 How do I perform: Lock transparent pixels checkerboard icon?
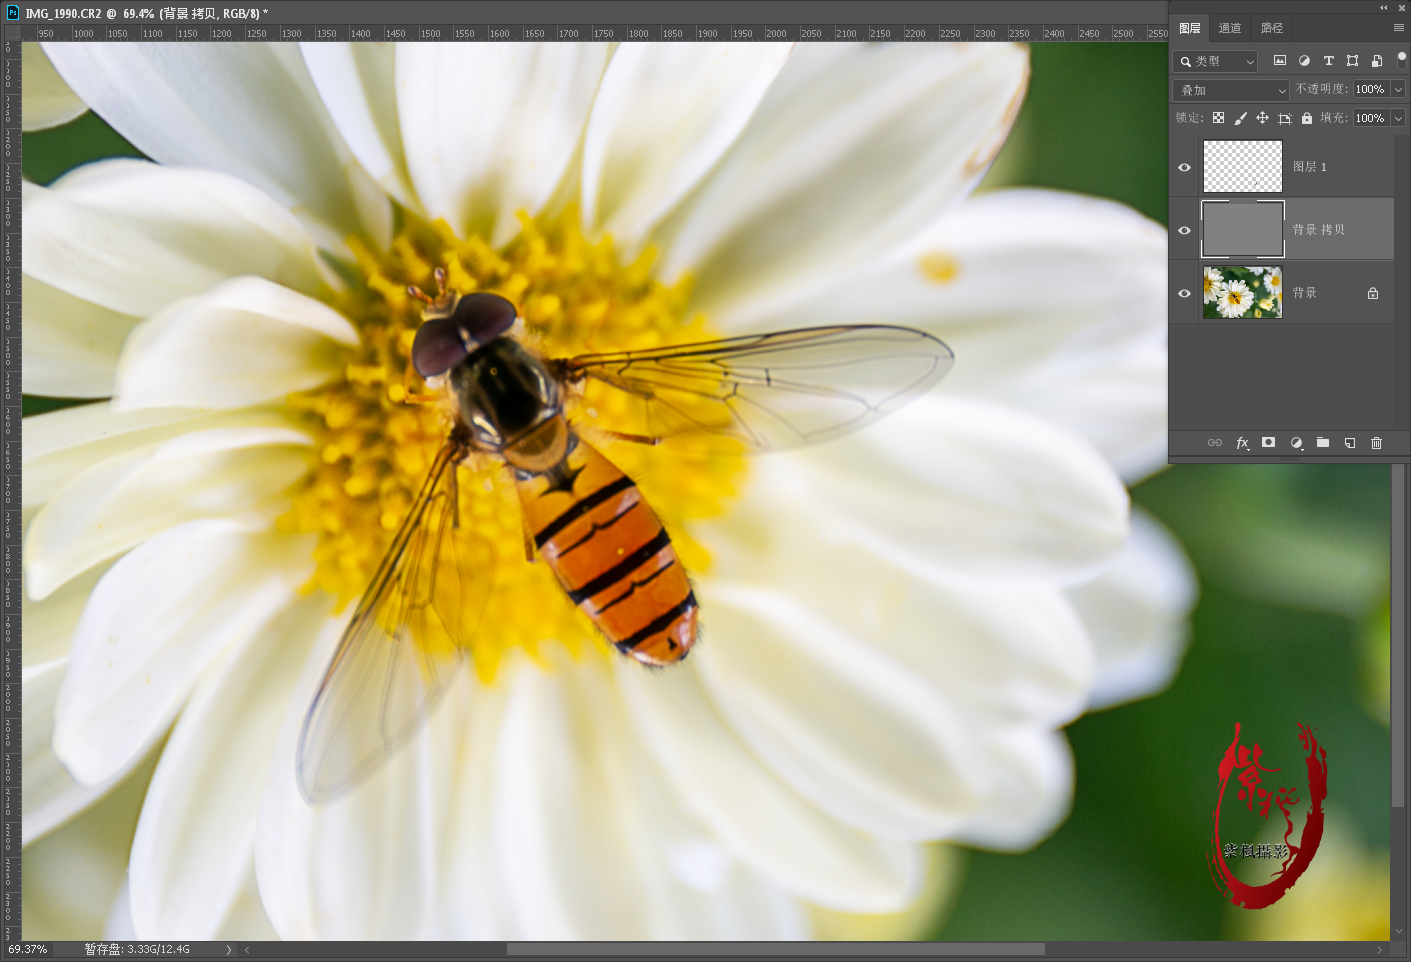tap(1218, 118)
